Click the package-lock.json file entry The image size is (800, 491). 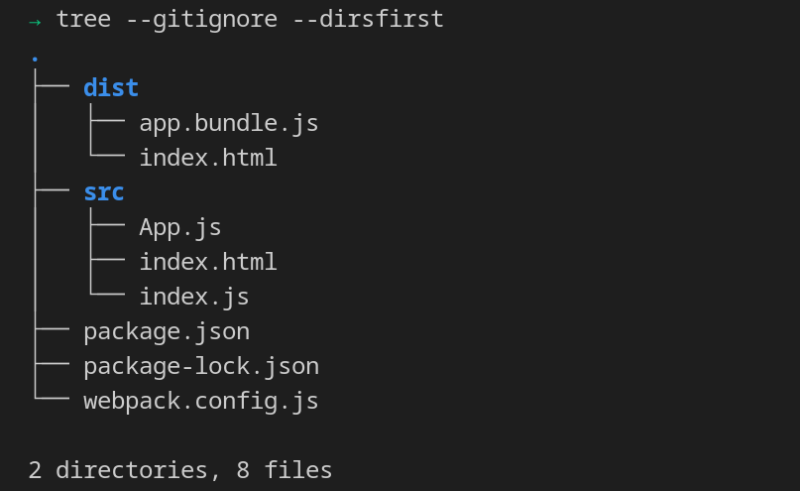point(201,367)
